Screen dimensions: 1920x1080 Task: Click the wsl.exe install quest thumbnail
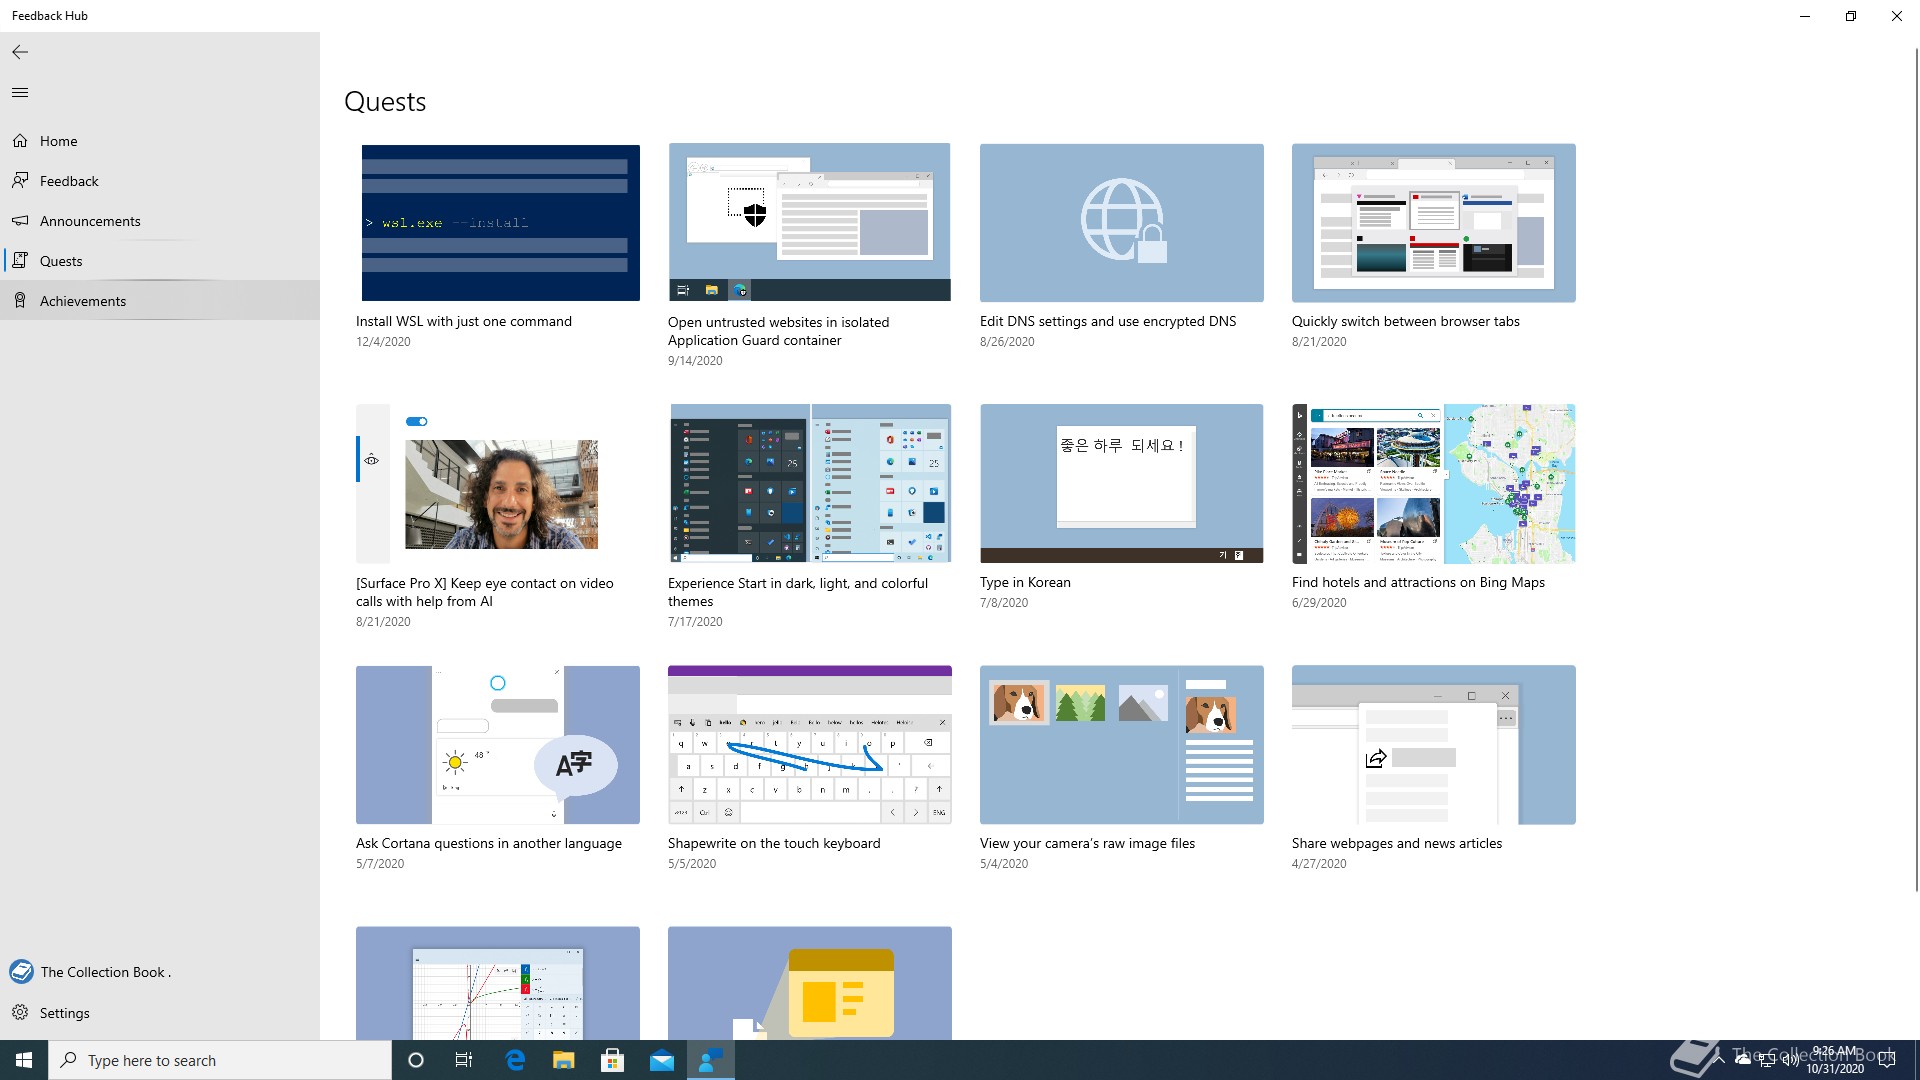pos(500,223)
